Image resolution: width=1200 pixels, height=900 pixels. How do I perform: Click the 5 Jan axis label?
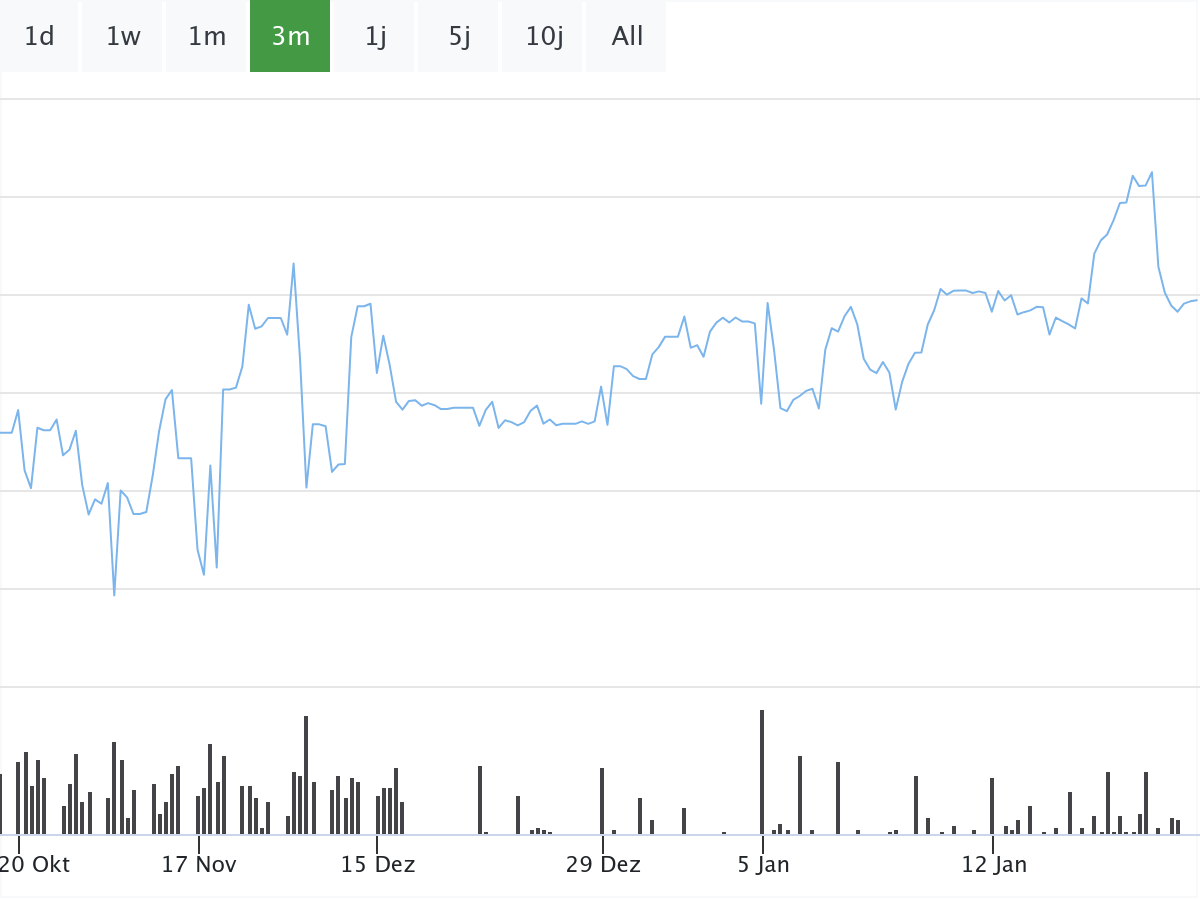pos(763,865)
